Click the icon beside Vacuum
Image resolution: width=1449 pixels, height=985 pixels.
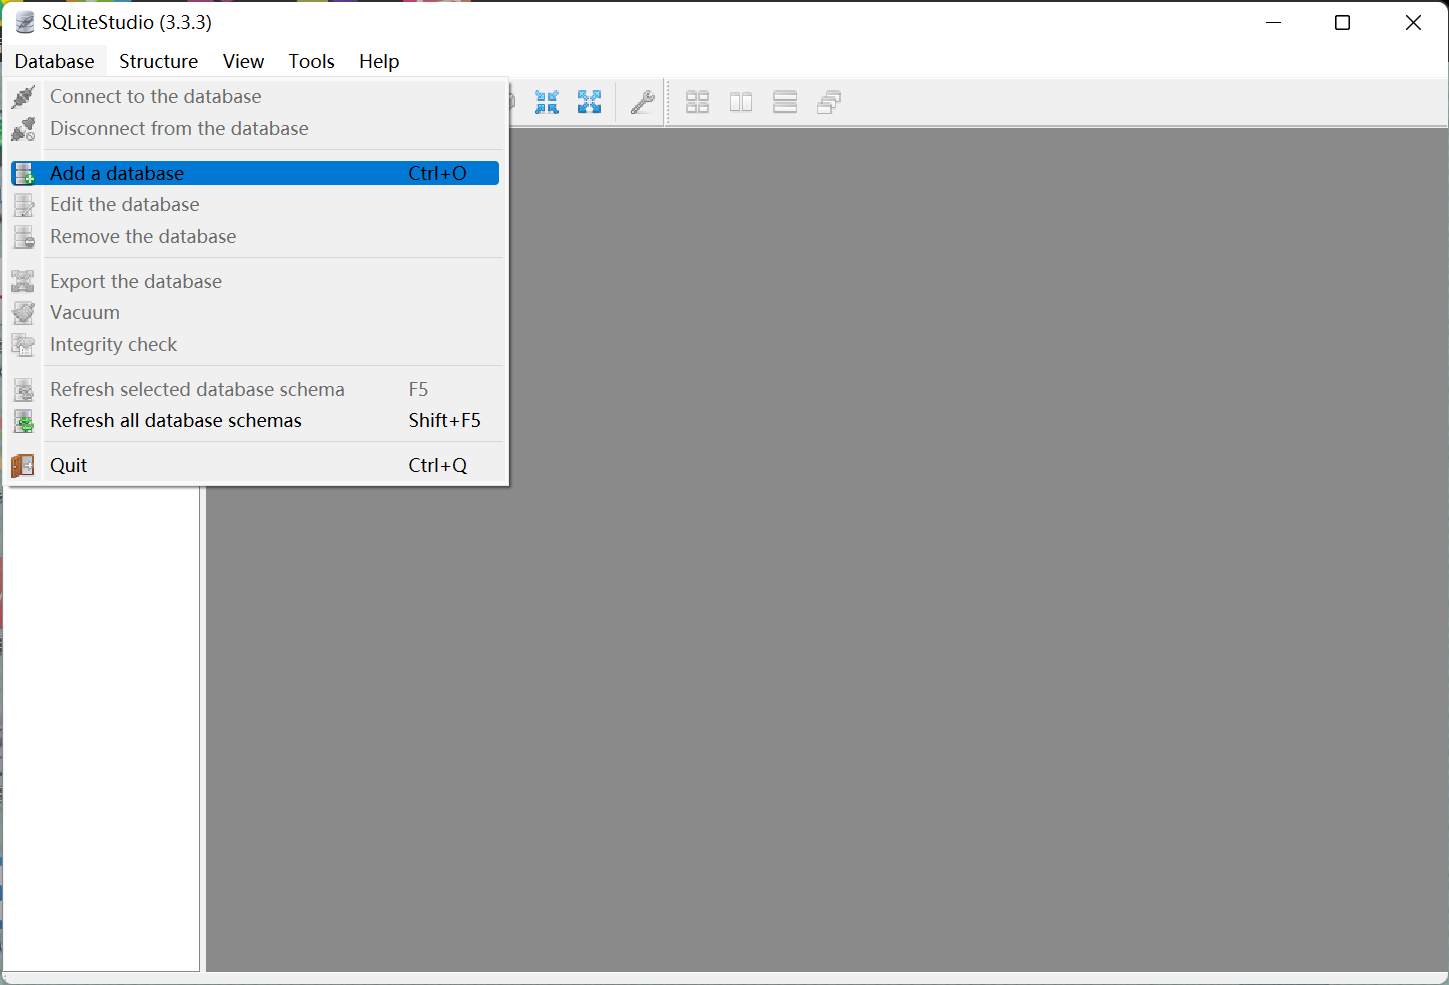click(23, 313)
